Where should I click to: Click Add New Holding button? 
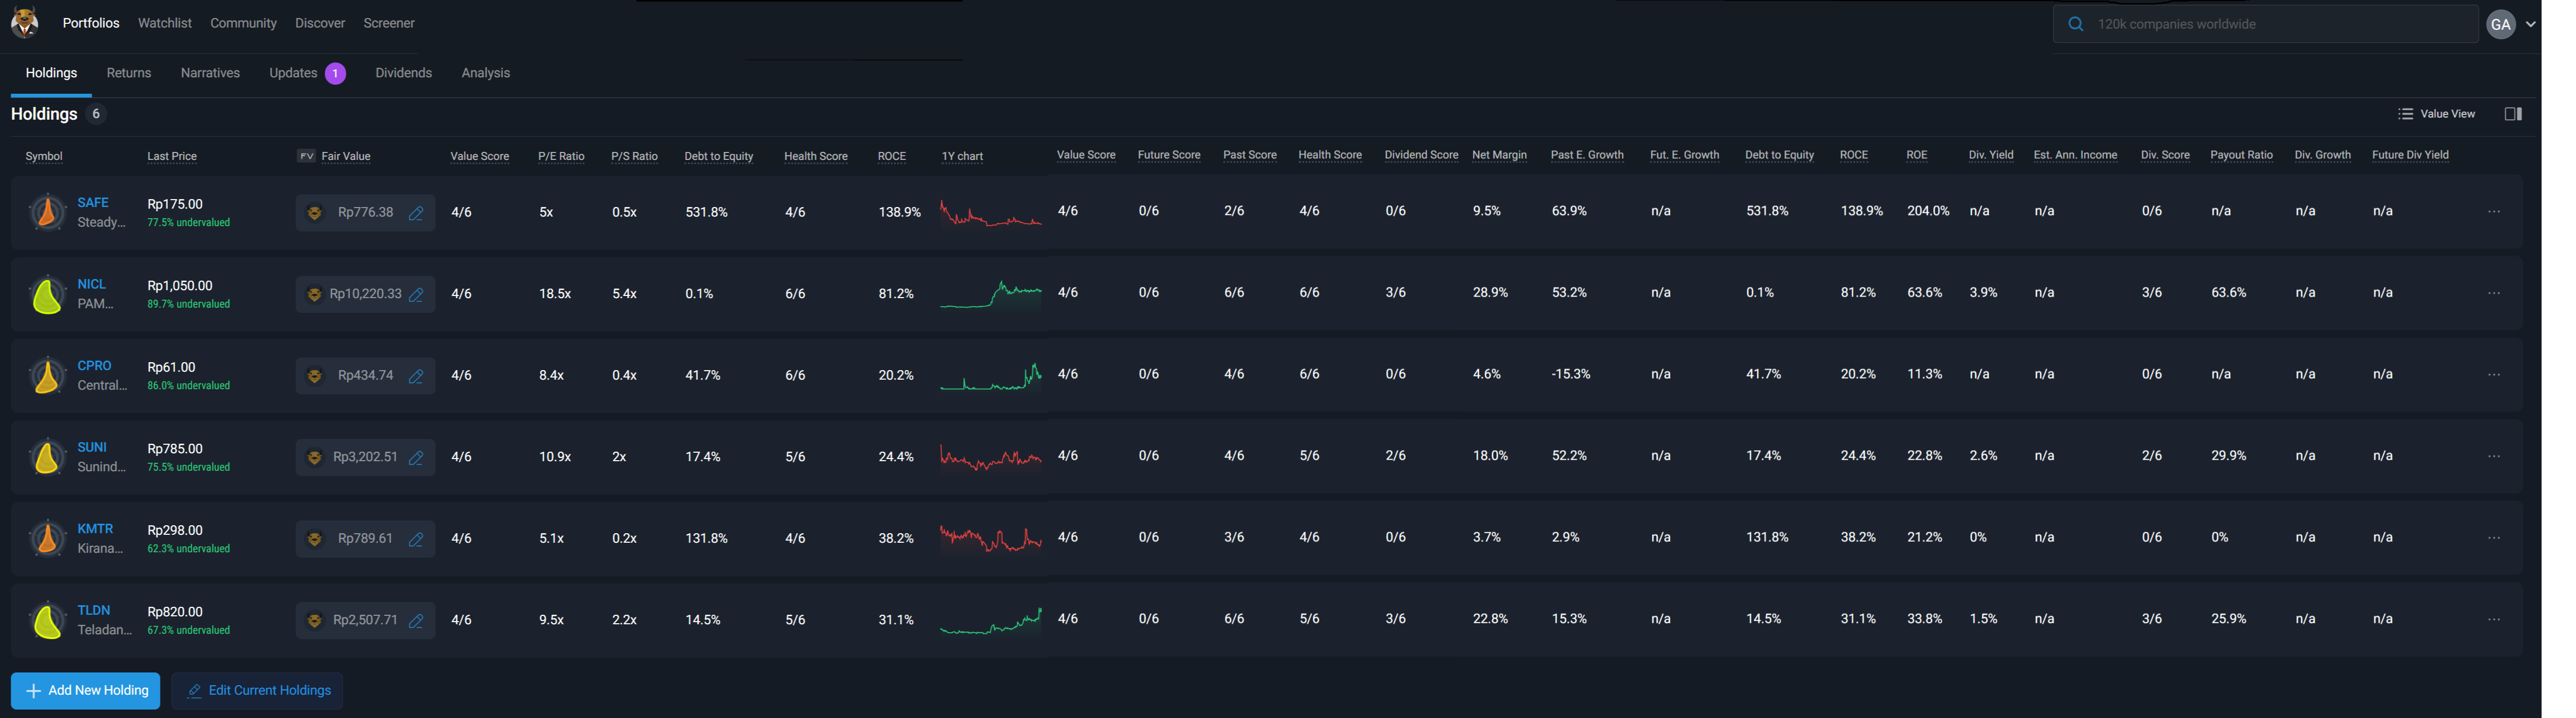pos(85,690)
